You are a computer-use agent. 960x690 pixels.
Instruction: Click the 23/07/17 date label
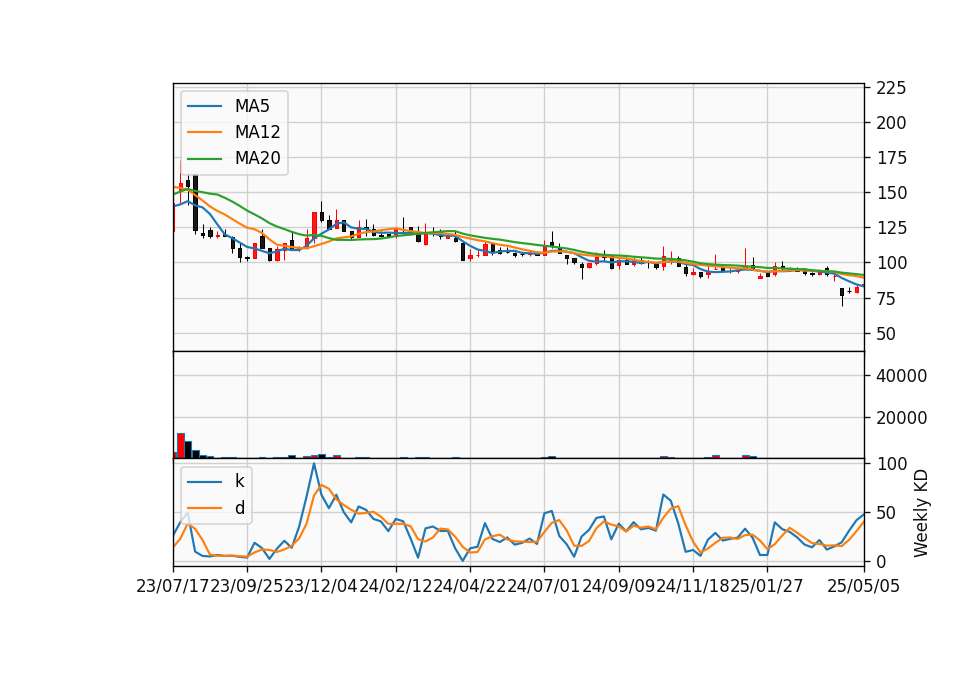pyautogui.click(x=173, y=586)
